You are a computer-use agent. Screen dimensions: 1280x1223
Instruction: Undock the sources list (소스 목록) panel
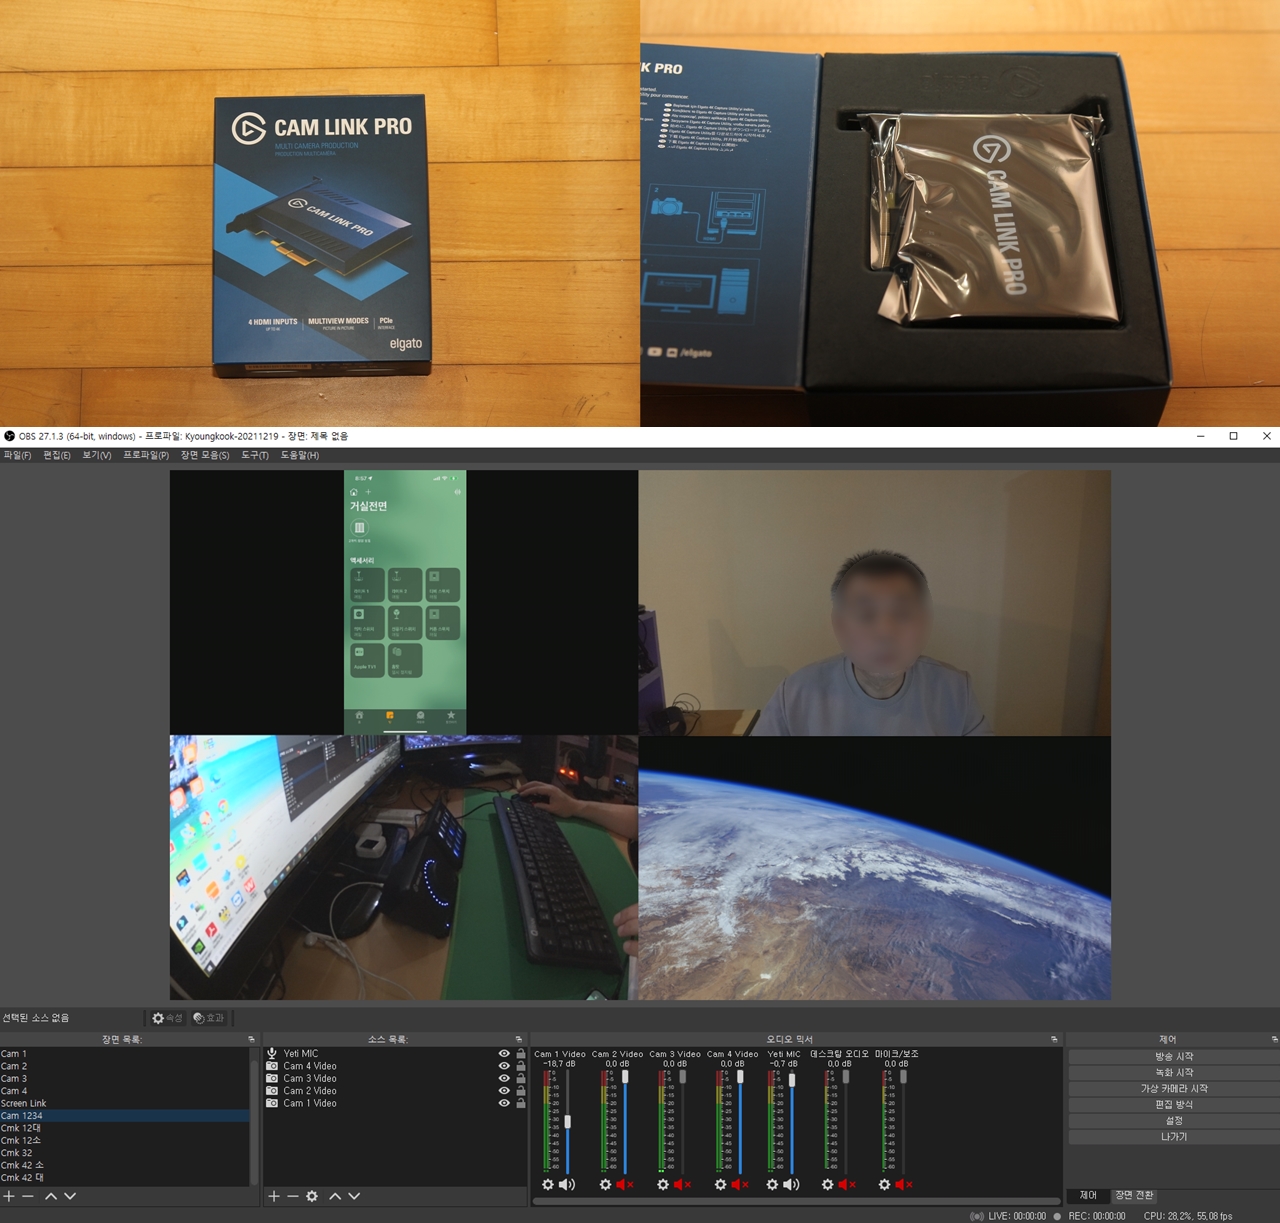(519, 1040)
